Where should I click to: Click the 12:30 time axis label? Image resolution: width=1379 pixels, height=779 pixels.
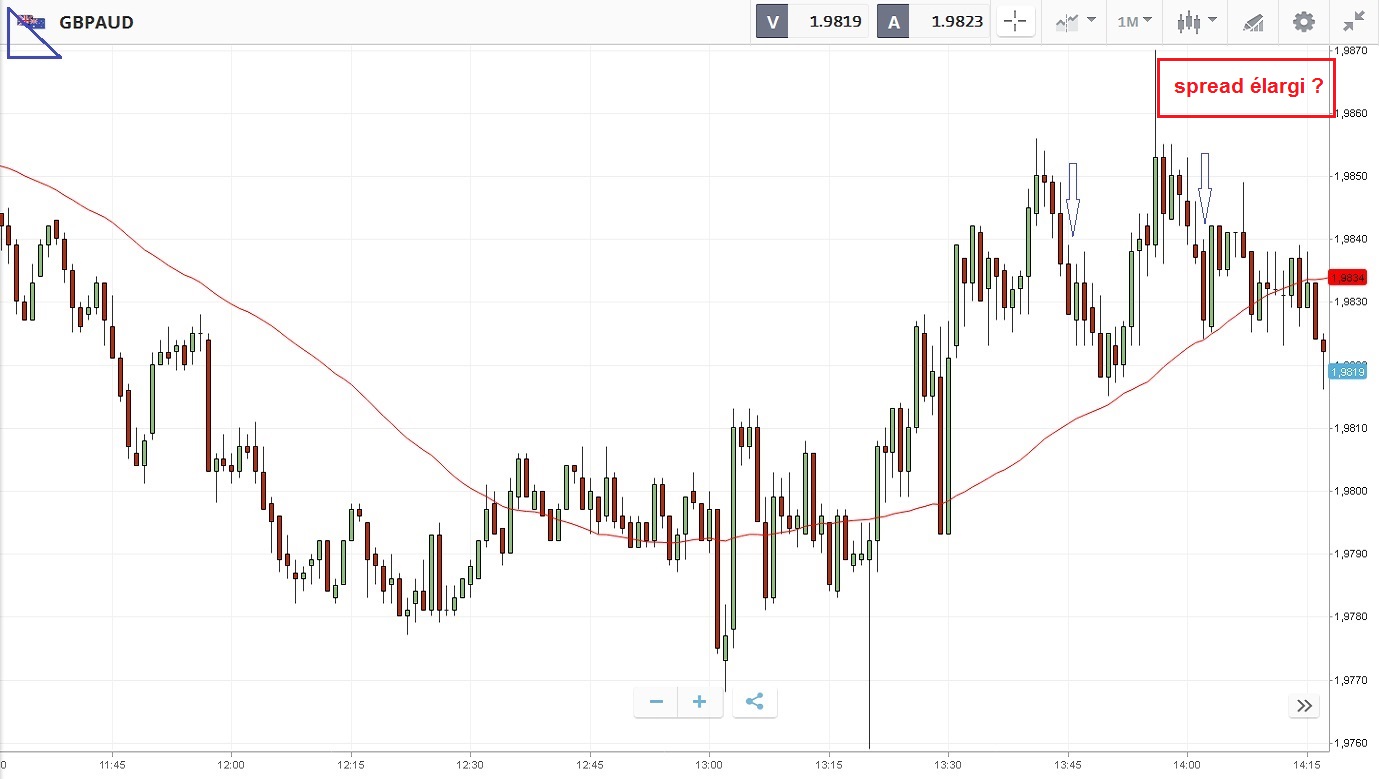[470, 767]
